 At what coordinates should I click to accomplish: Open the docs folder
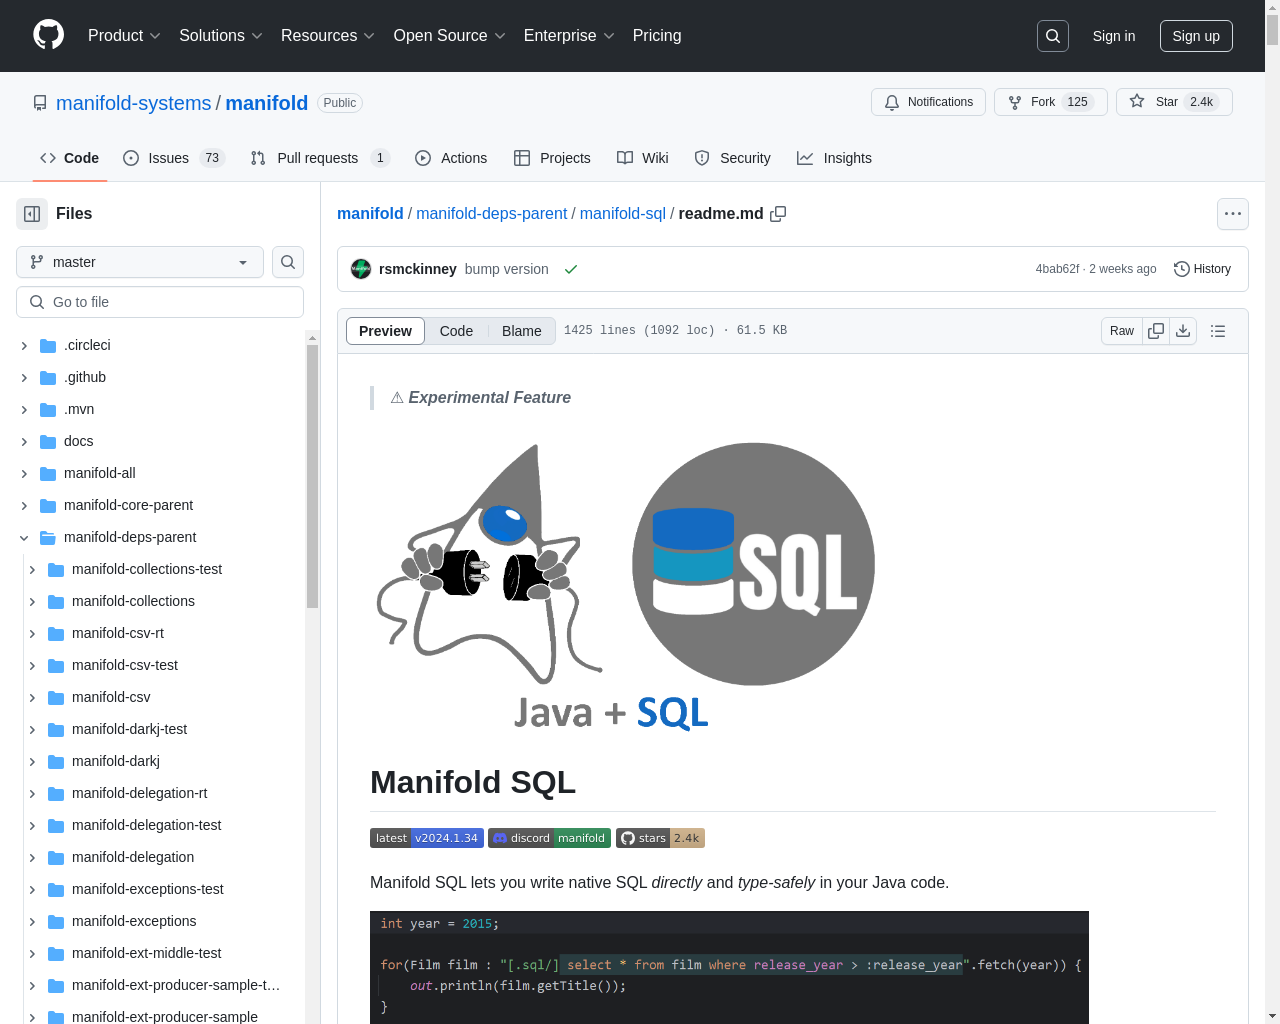(78, 441)
